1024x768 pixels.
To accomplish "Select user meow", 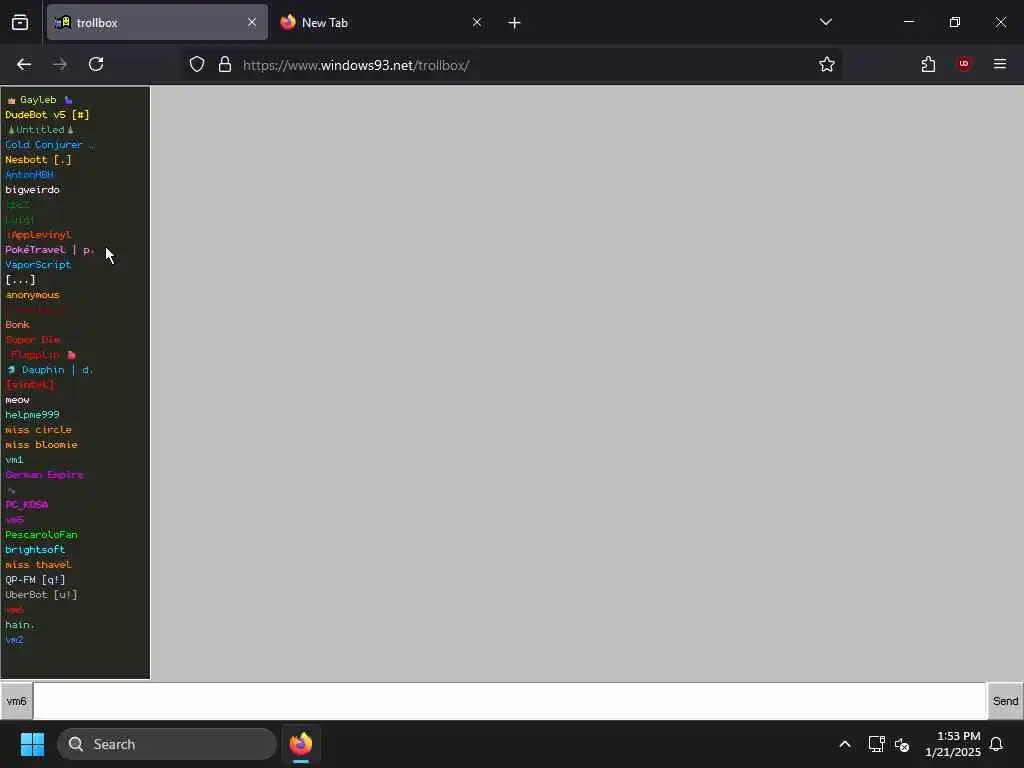I will pos(17,400).
